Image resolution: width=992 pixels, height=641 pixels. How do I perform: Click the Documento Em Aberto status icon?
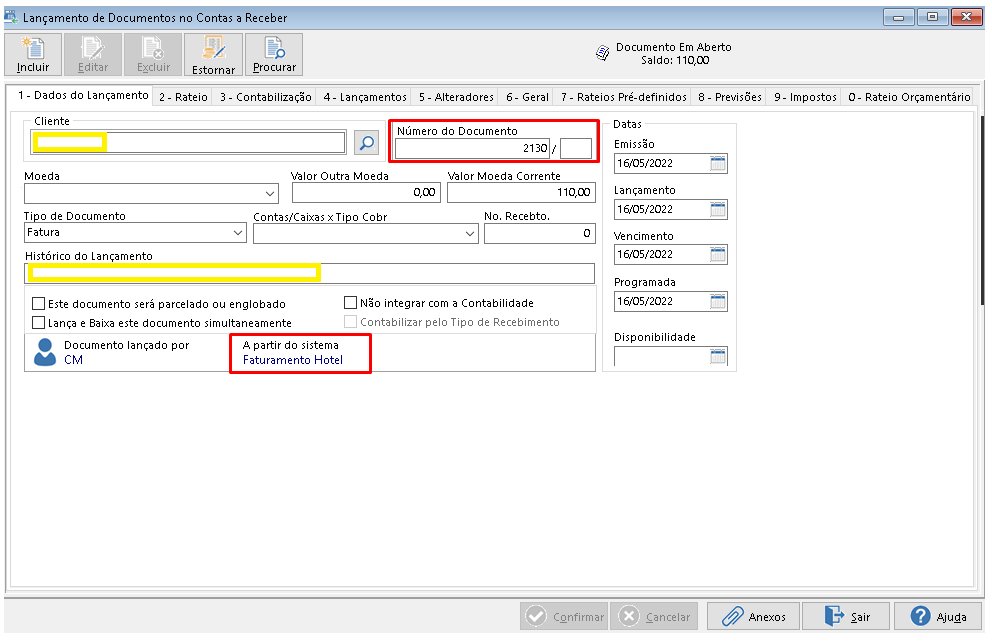pos(603,53)
